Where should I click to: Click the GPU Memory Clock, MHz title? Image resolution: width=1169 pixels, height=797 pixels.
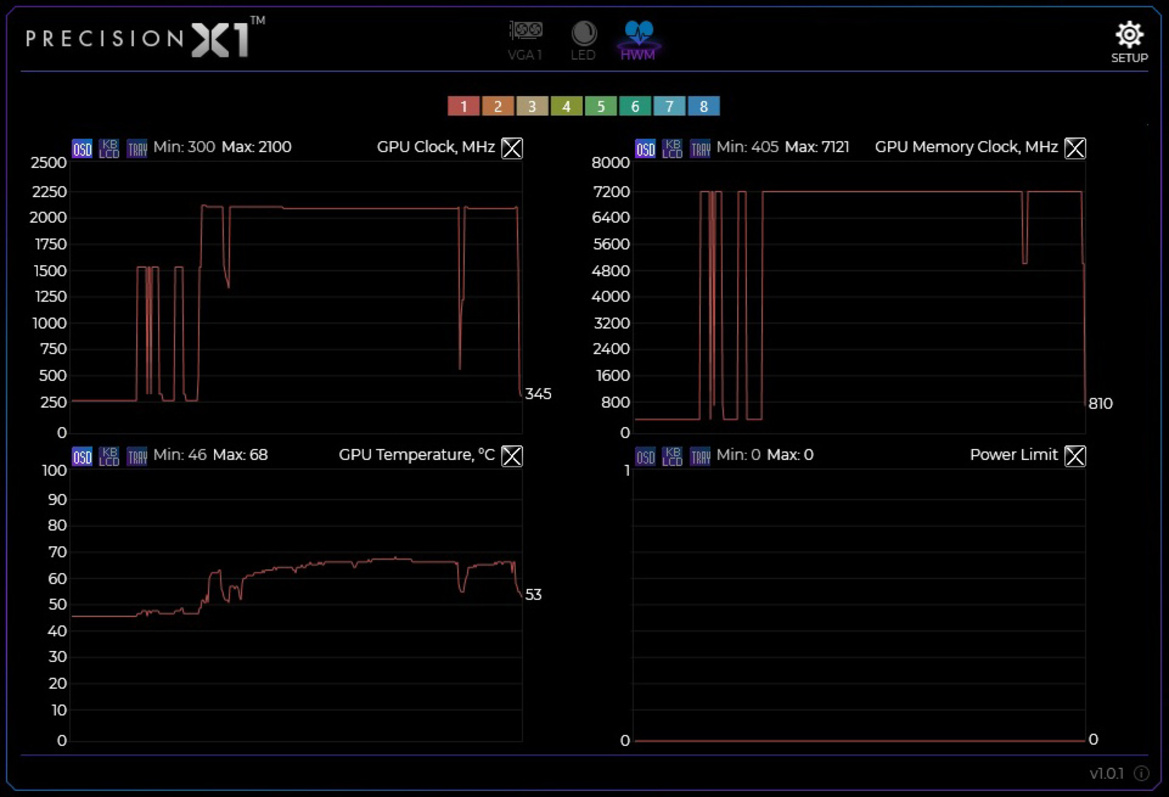point(966,147)
